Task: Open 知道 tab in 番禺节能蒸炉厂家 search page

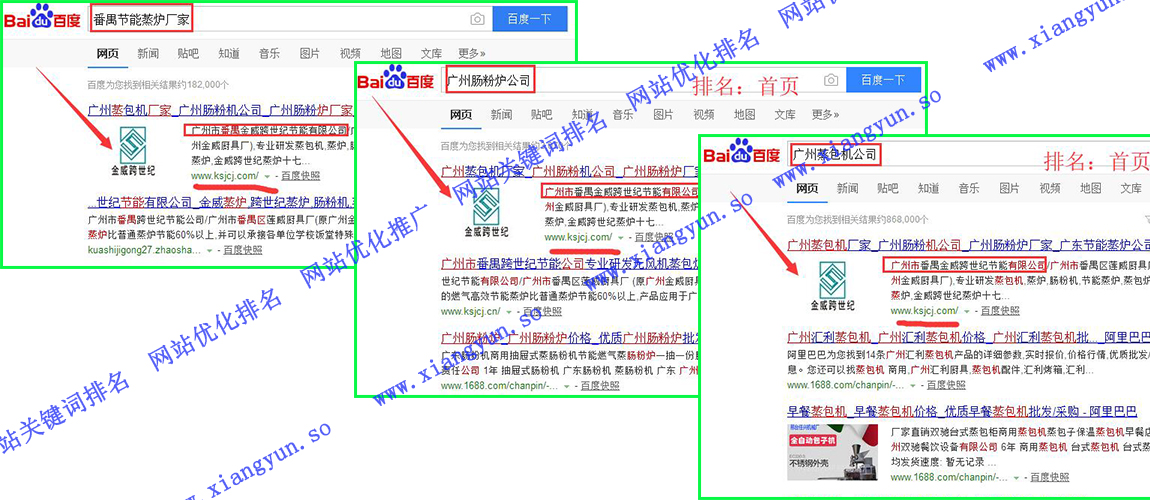Action: click(229, 54)
